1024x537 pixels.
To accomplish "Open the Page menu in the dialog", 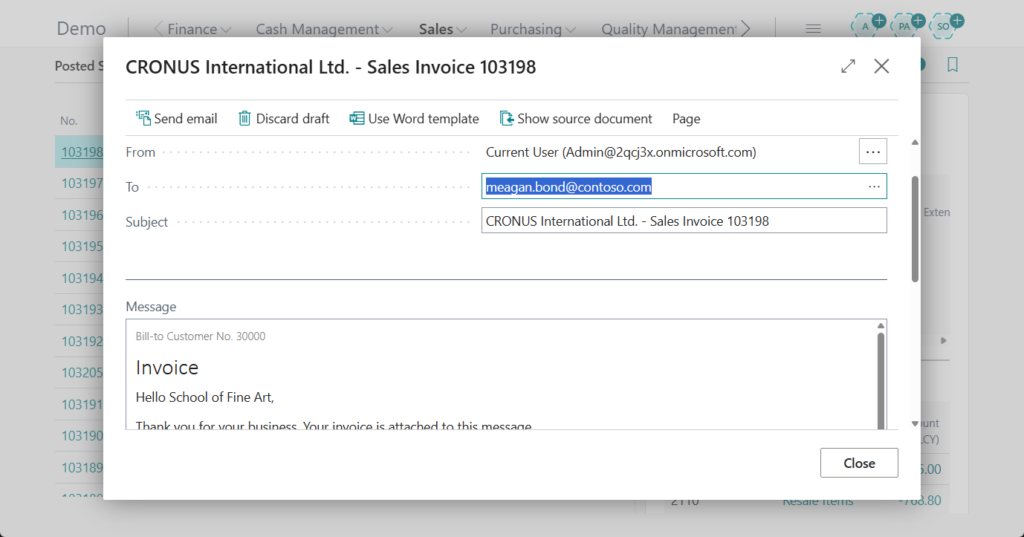I will 686,118.
